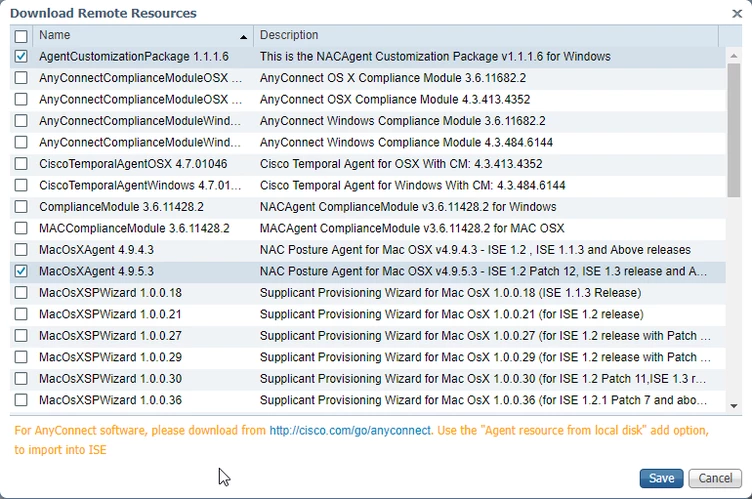Check MacOsXSPWizard 1.0.0.21 checkbox
The image size is (752, 499).
[21, 314]
